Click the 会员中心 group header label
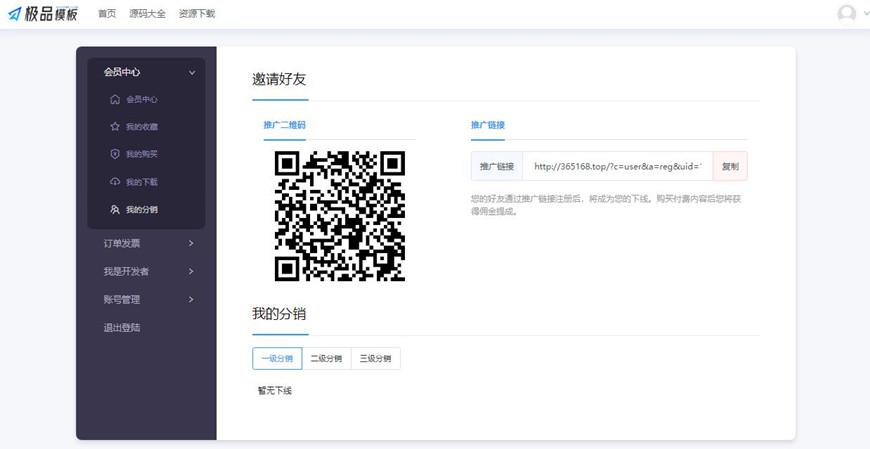Viewport: 870px width, 449px height. tap(122, 72)
